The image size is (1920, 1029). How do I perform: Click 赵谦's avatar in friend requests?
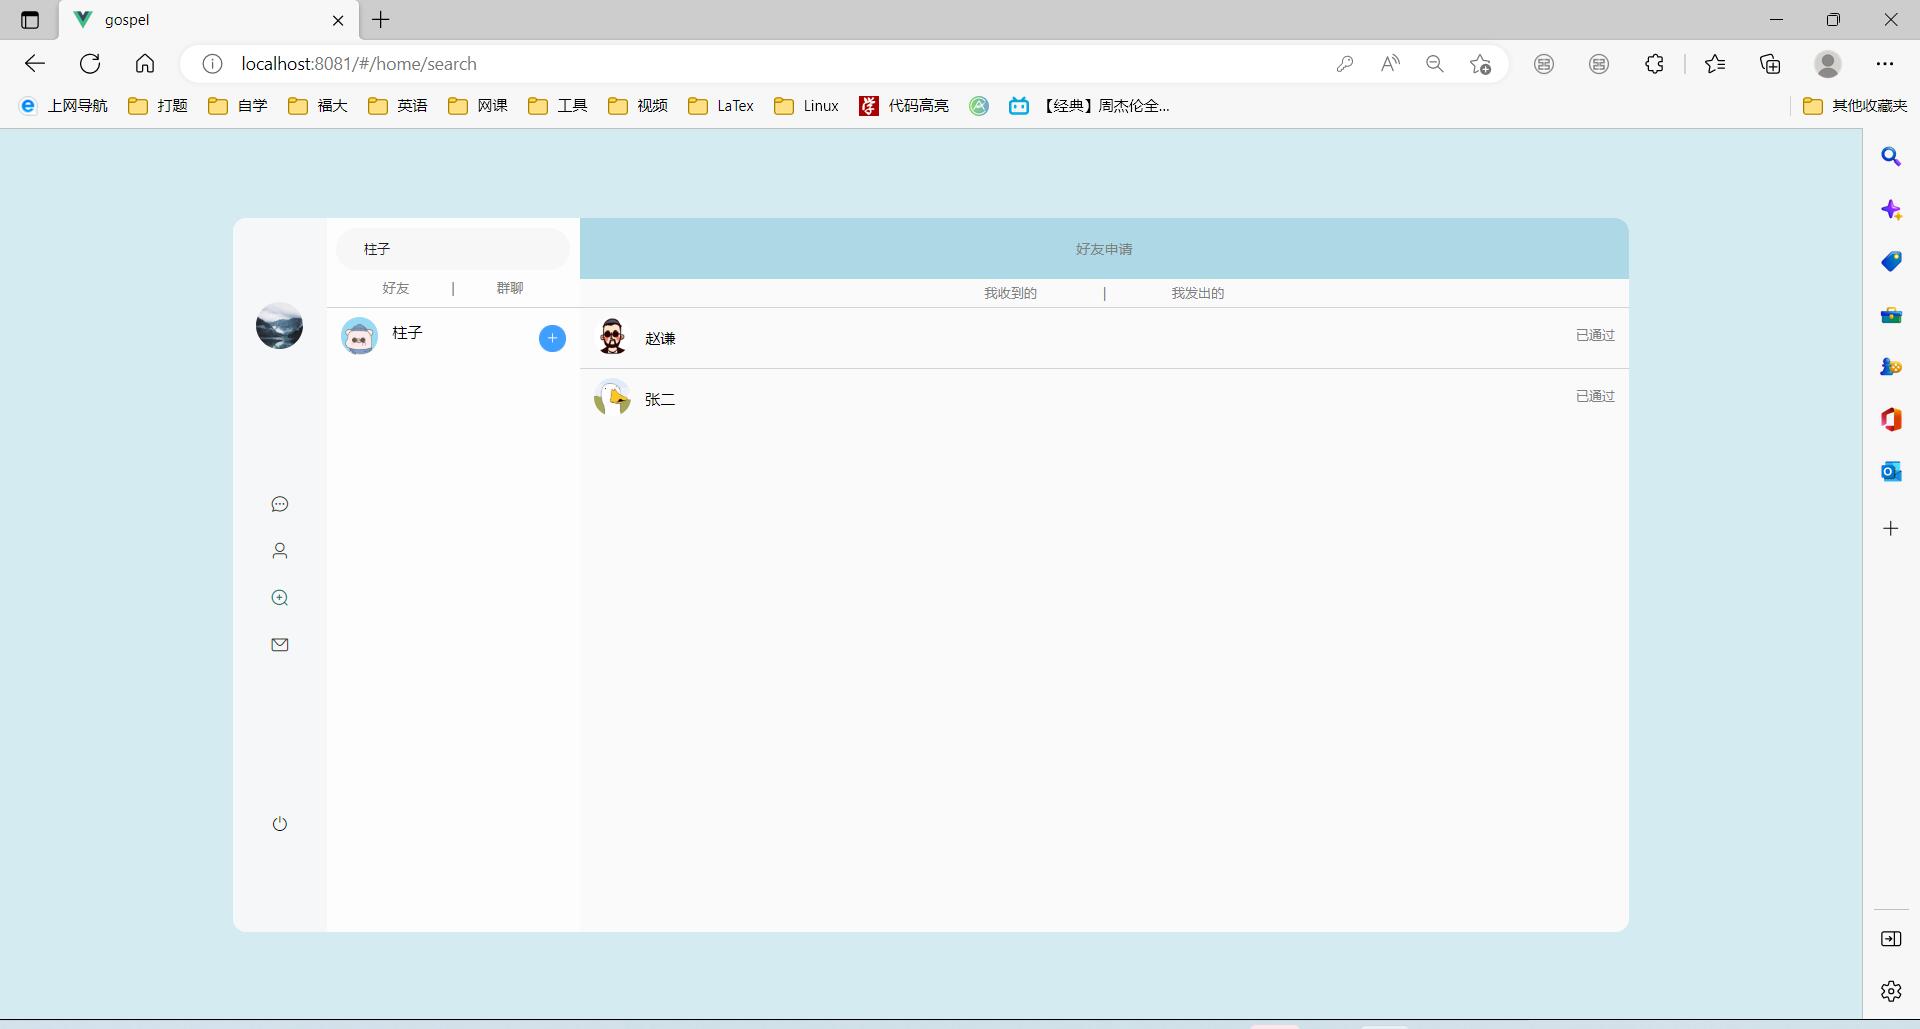coord(612,337)
